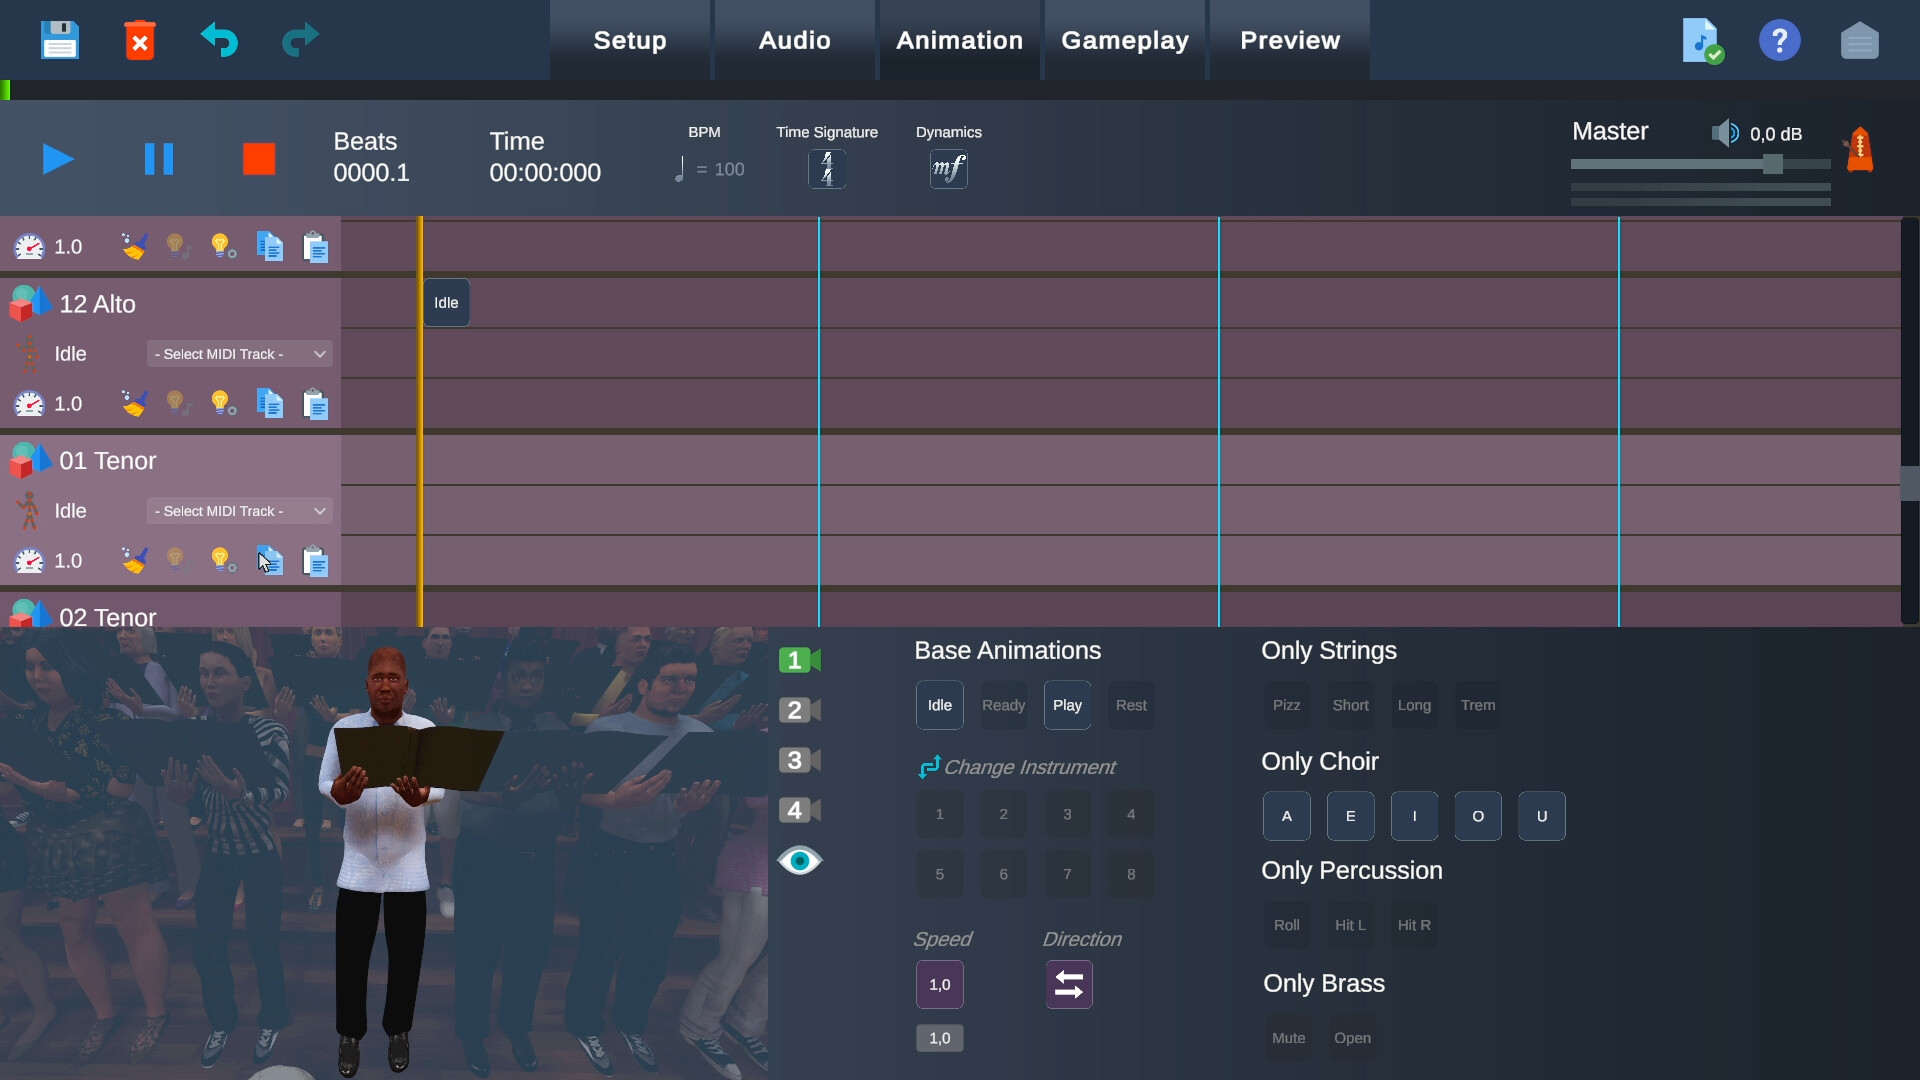
Task: Open the Direction selector under Base Animations
Action: tap(1068, 984)
